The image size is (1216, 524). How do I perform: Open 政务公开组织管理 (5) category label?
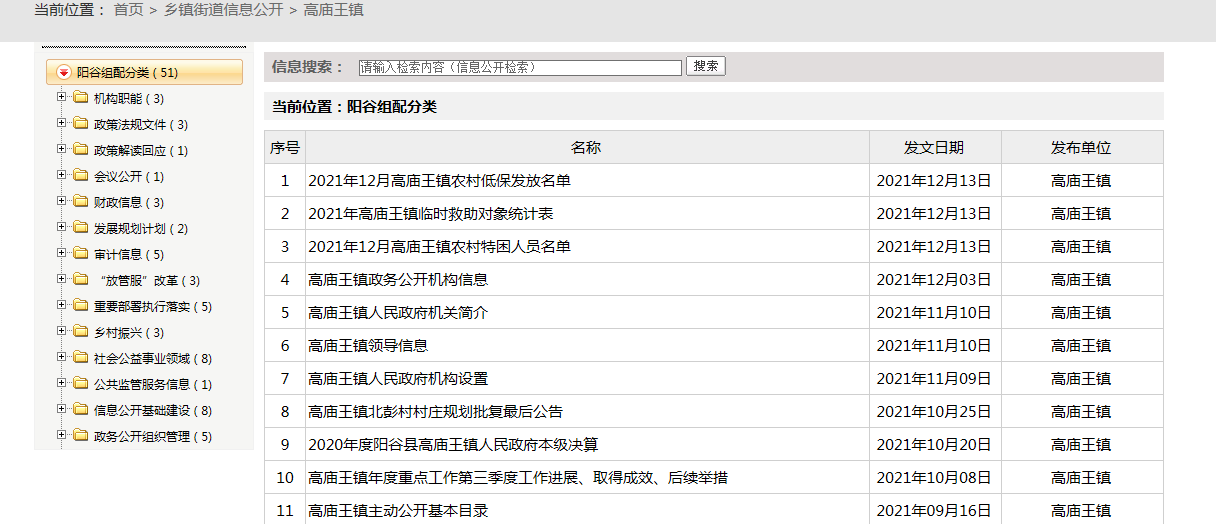click(x=153, y=437)
